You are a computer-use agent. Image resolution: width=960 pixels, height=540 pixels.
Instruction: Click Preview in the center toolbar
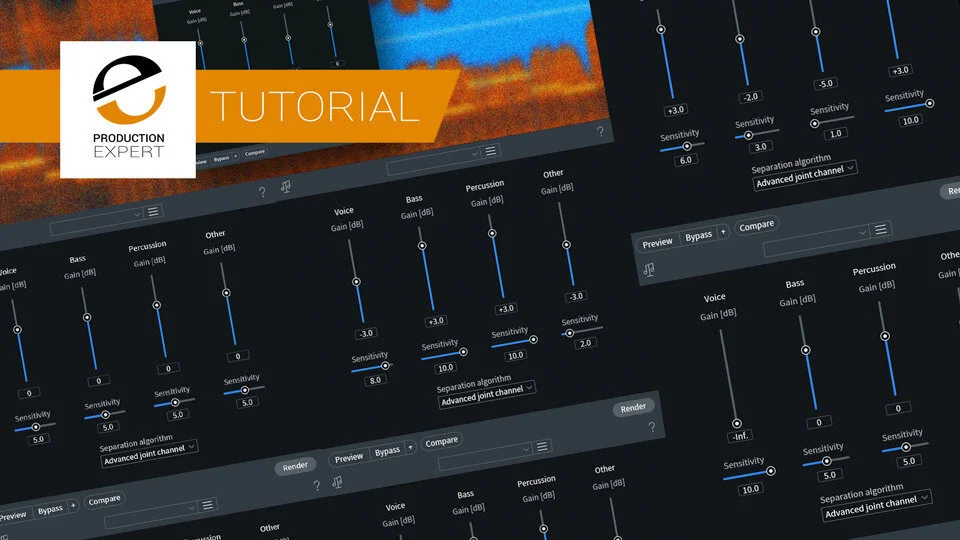point(348,458)
